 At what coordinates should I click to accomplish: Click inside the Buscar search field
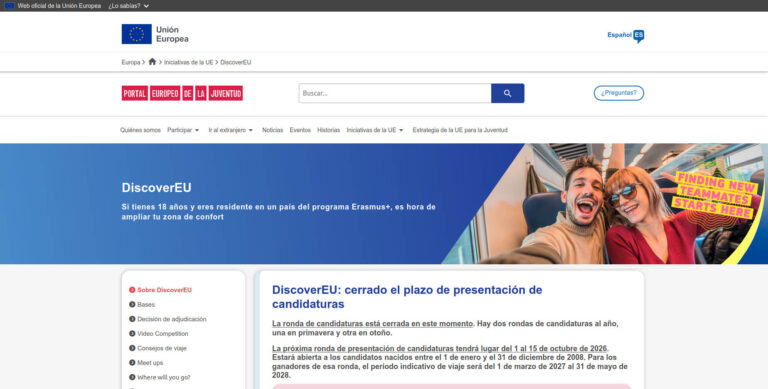(395, 93)
